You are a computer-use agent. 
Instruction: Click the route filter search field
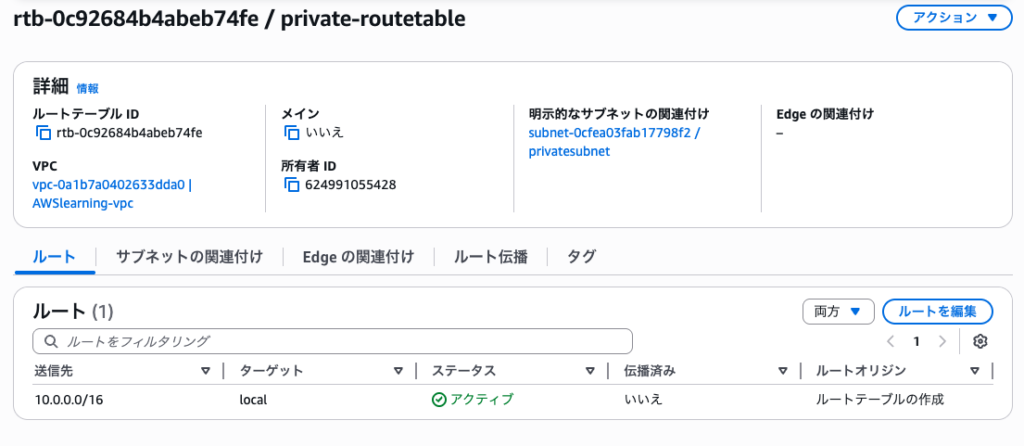click(x=333, y=341)
